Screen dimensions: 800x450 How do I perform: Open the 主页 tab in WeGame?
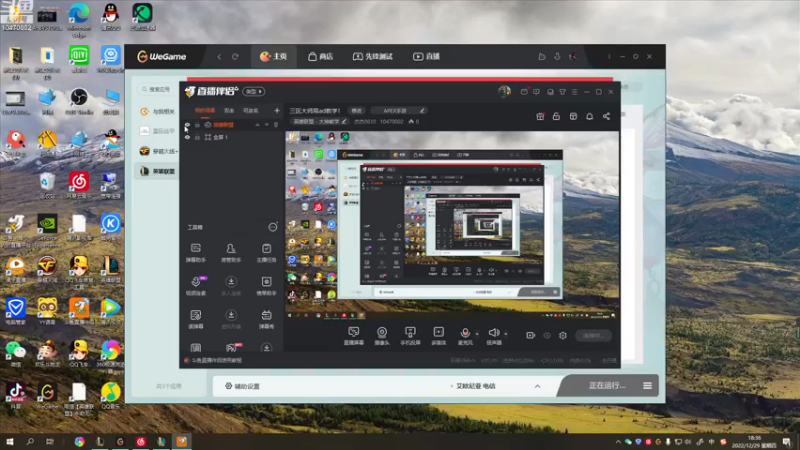(x=273, y=57)
